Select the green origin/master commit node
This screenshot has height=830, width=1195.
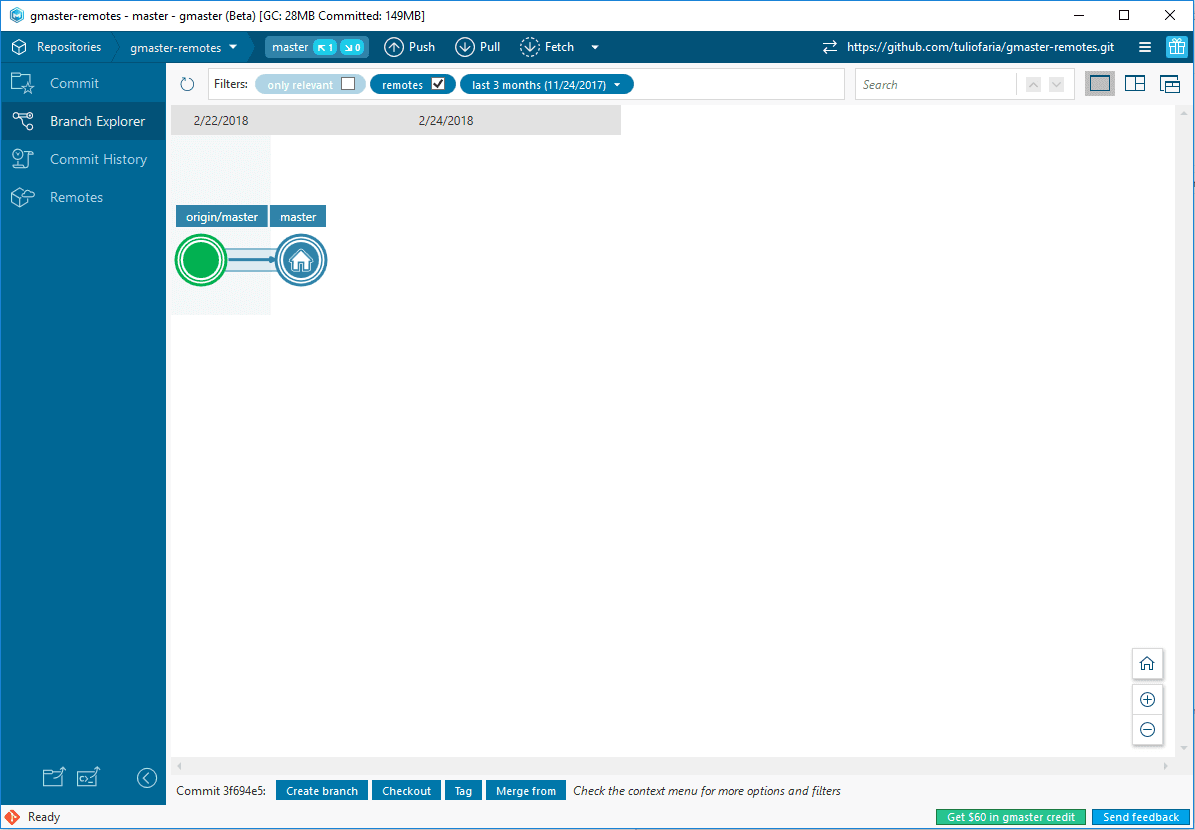[201, 261]
